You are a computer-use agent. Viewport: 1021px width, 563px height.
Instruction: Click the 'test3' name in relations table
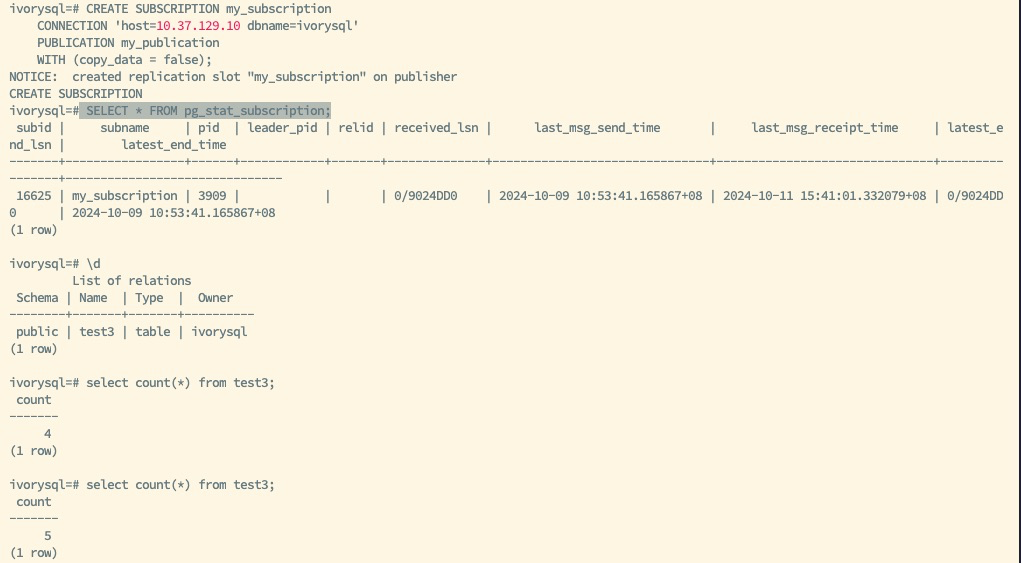(x=97, y=331)
